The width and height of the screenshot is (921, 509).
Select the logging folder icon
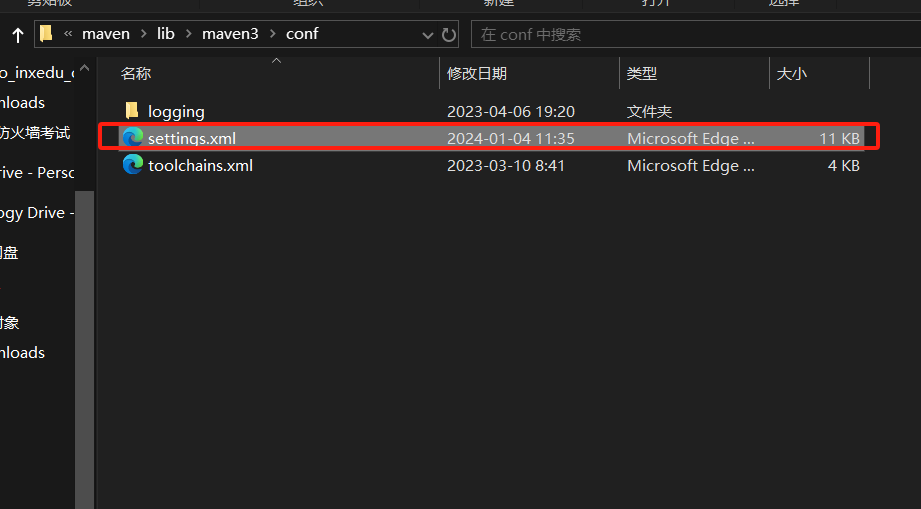[x=132, y=110]
